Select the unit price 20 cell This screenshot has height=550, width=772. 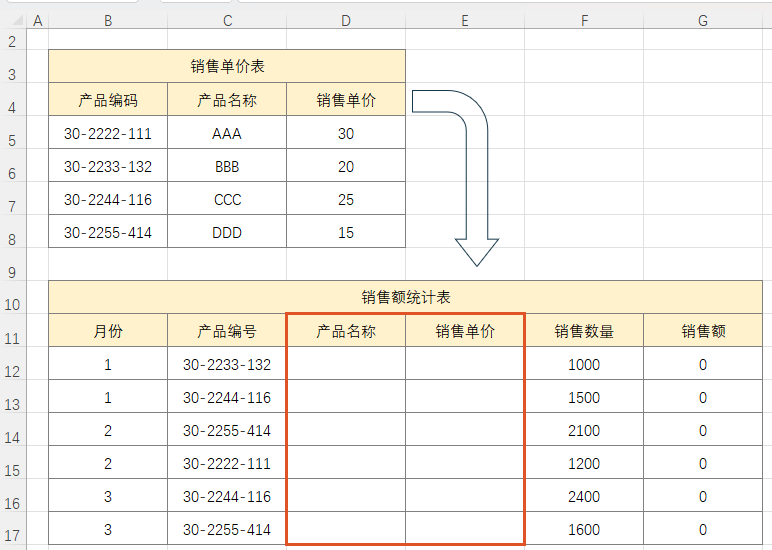pos(346,166)
